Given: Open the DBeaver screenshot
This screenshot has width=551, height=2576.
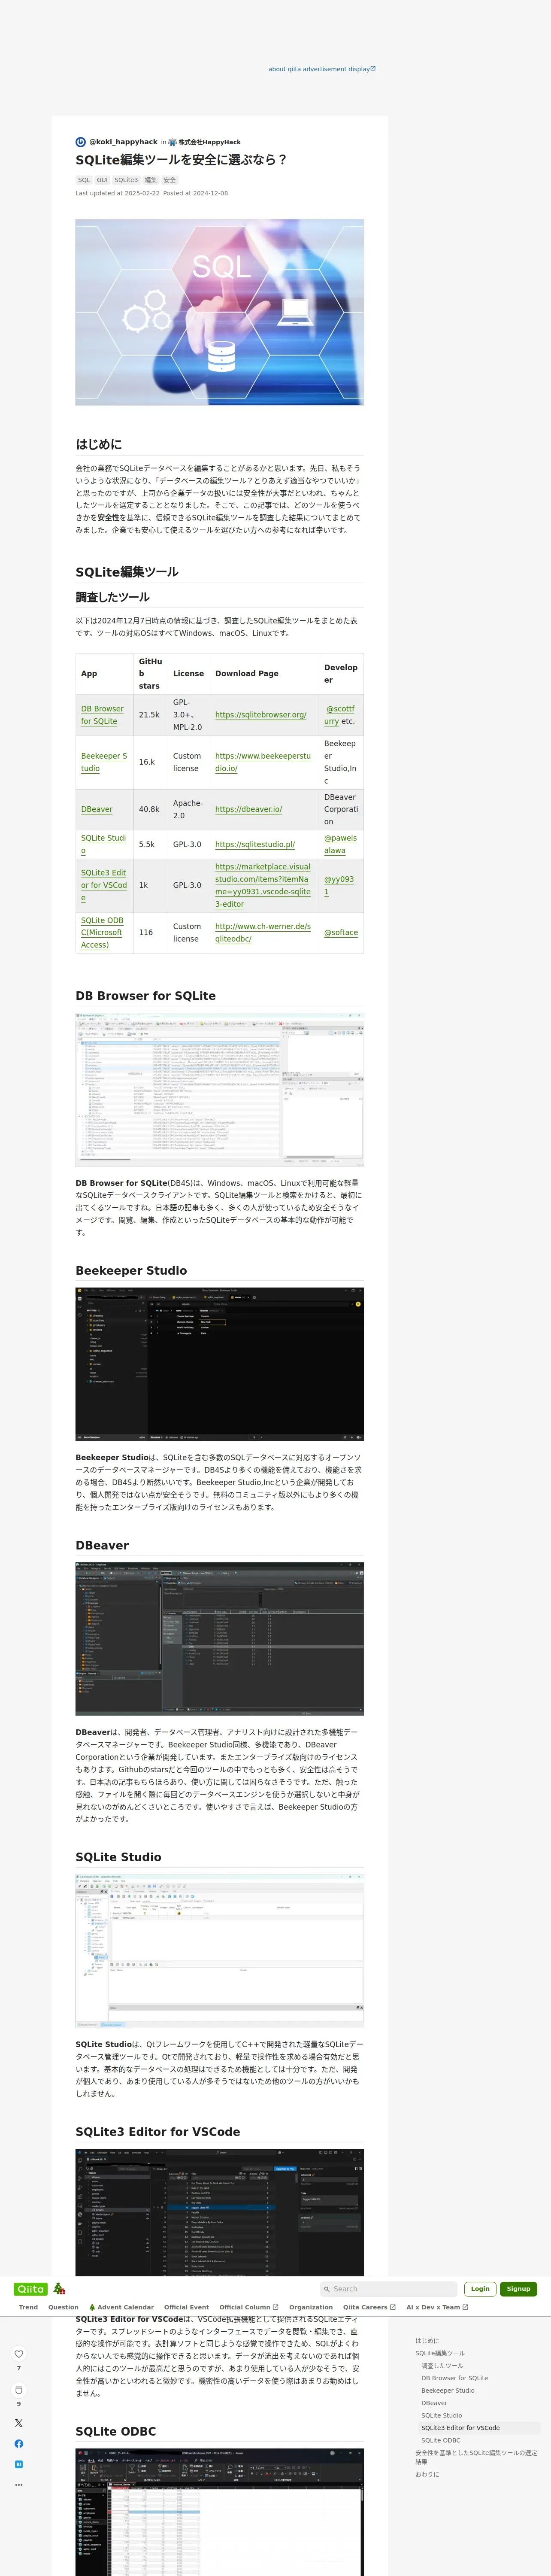Looking at the screenshot, I should coord(220,1639).
